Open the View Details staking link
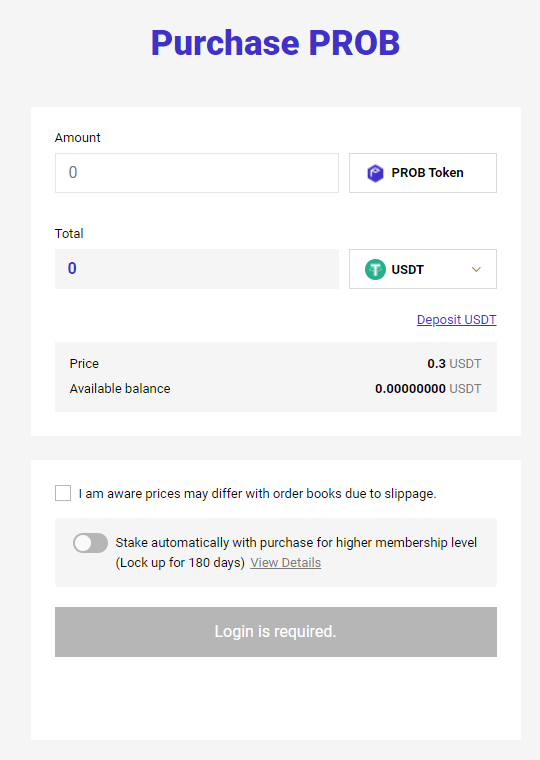 (286, 563)
